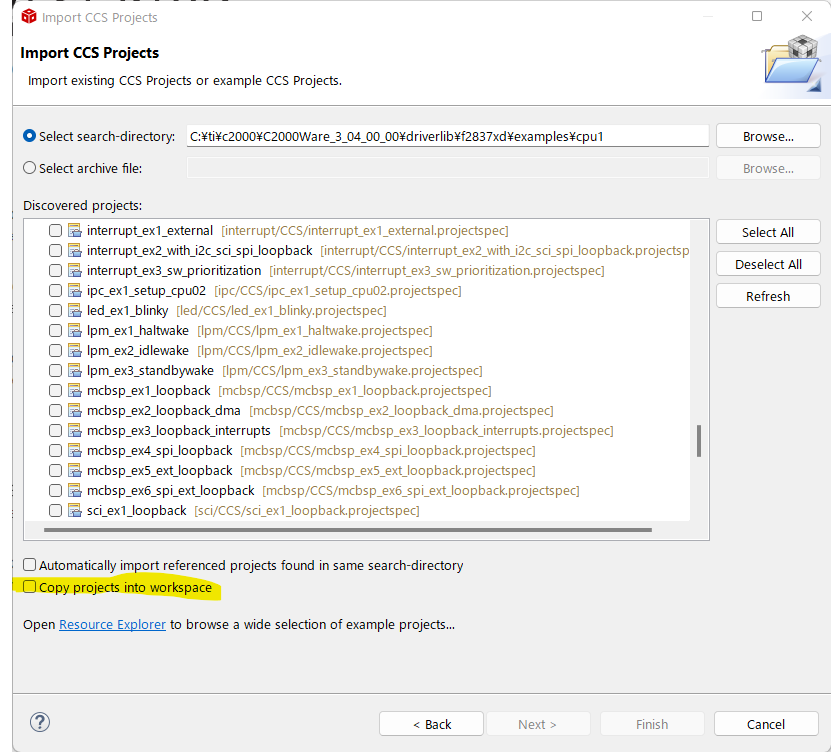This screenshot has width=831, height=752.
Task: Click the CCS cube icon in title bar
Action: pyautogui.click(x=29, y=16)
